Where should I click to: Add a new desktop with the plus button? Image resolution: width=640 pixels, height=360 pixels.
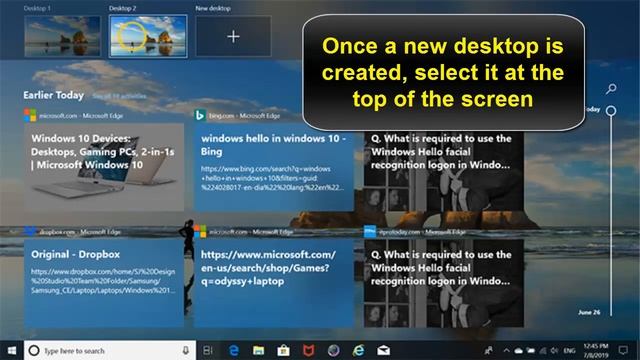click(x=233, y=36)
